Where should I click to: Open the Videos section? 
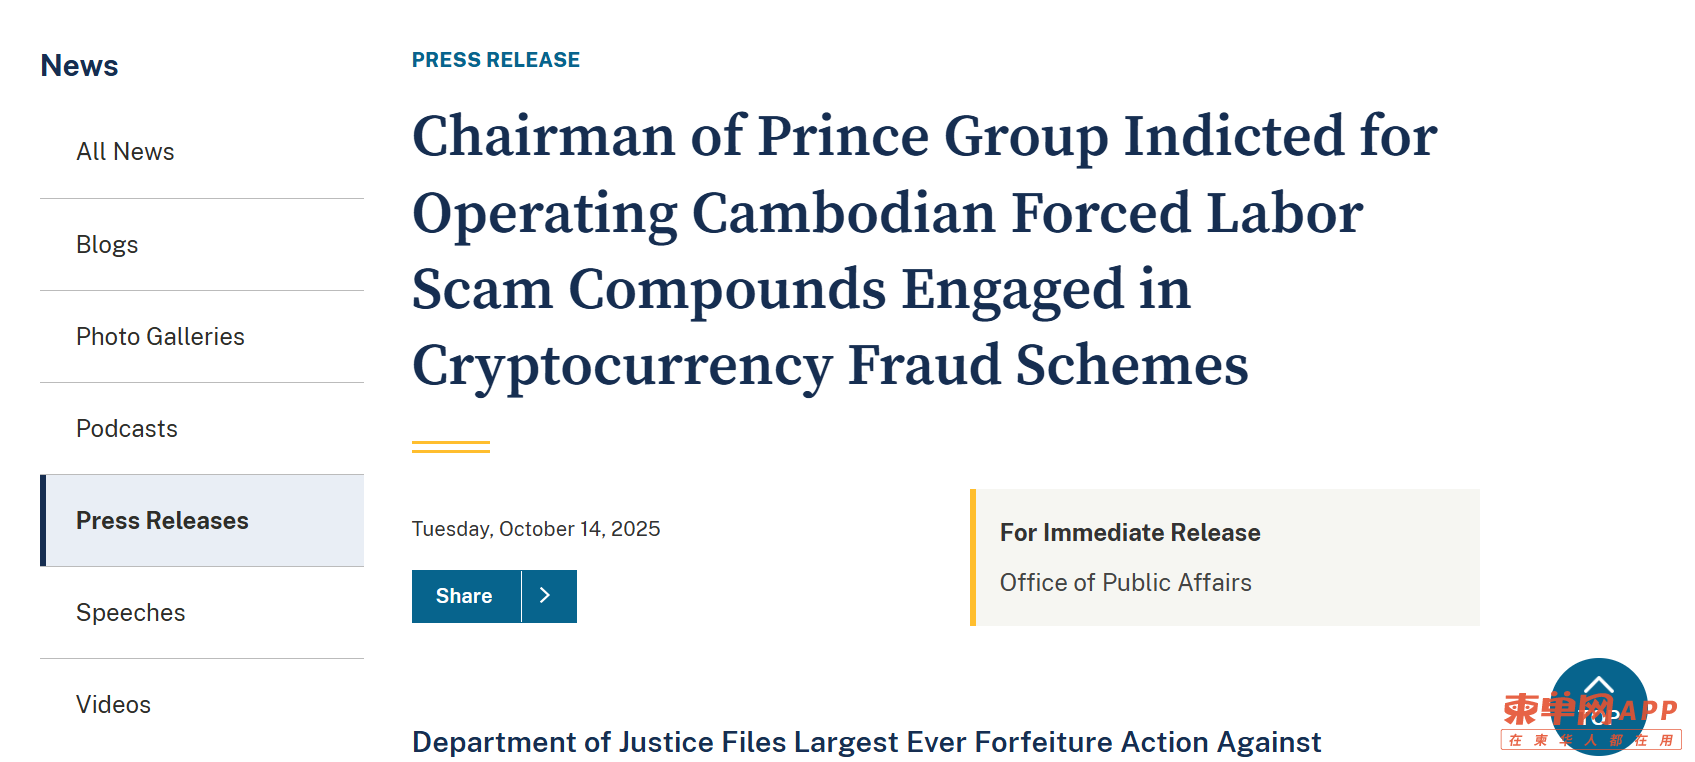click(113, 705)
